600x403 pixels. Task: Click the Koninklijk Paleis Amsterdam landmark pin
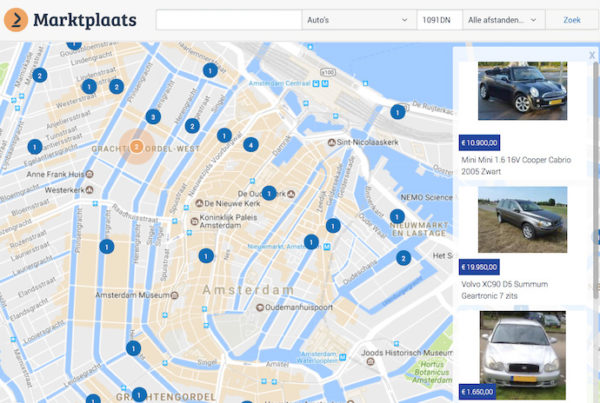click(x=194, y=221)
